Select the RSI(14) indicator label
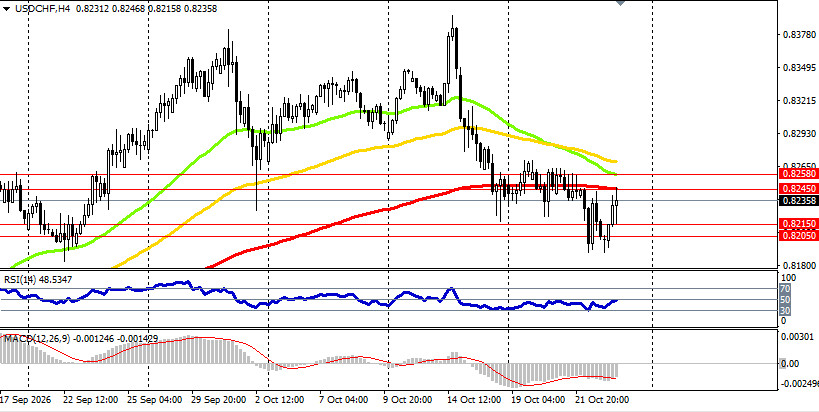The image size is (819, 412). point(18,280)
